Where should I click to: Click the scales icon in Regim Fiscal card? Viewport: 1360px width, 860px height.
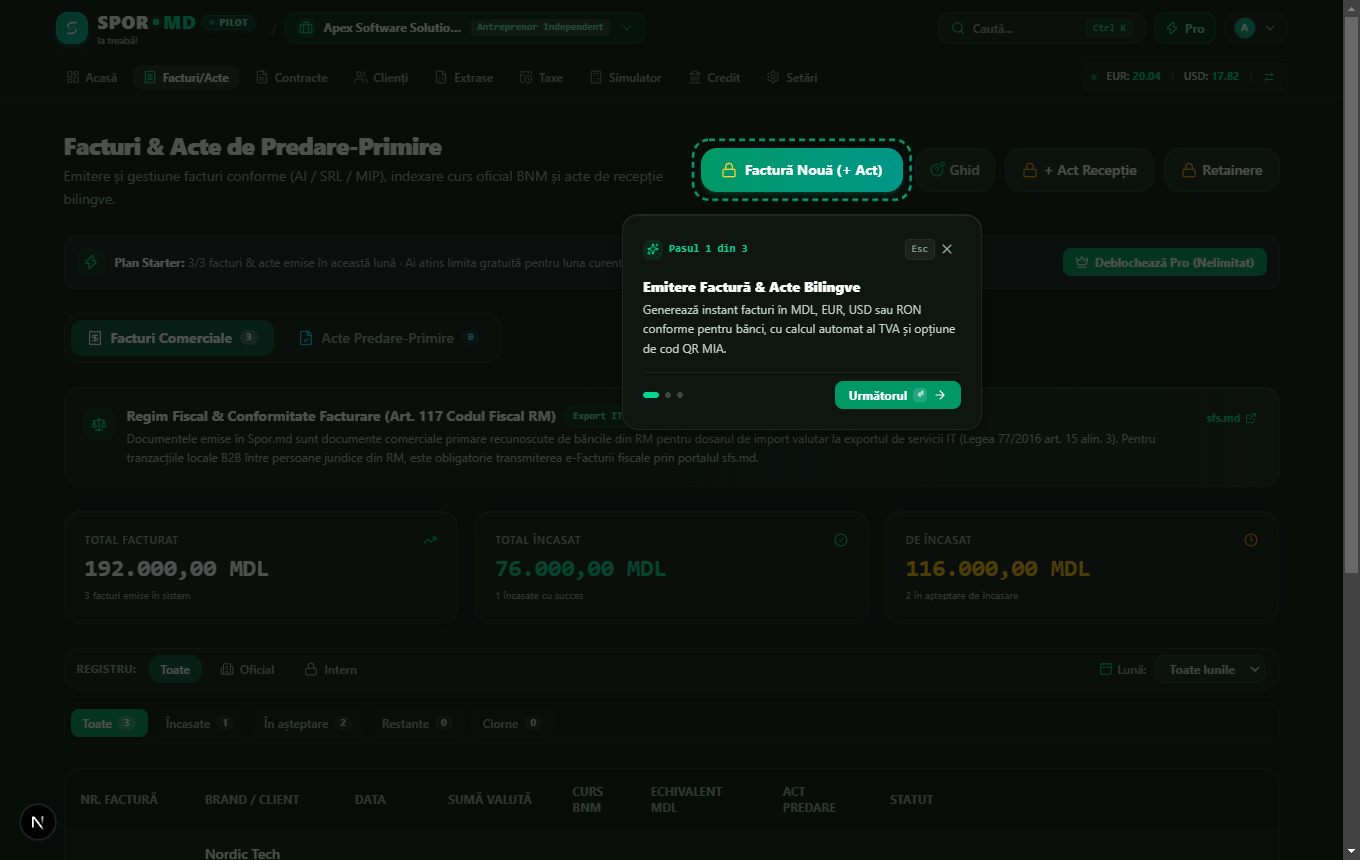click(x=97, y=423)
